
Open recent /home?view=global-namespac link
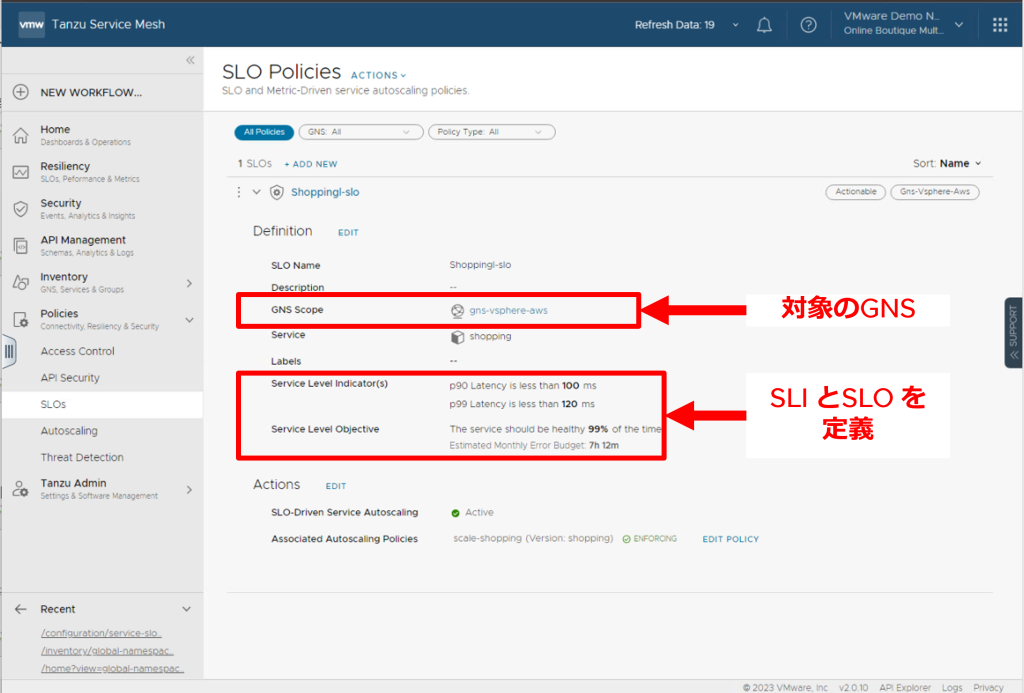pos(112,668)
